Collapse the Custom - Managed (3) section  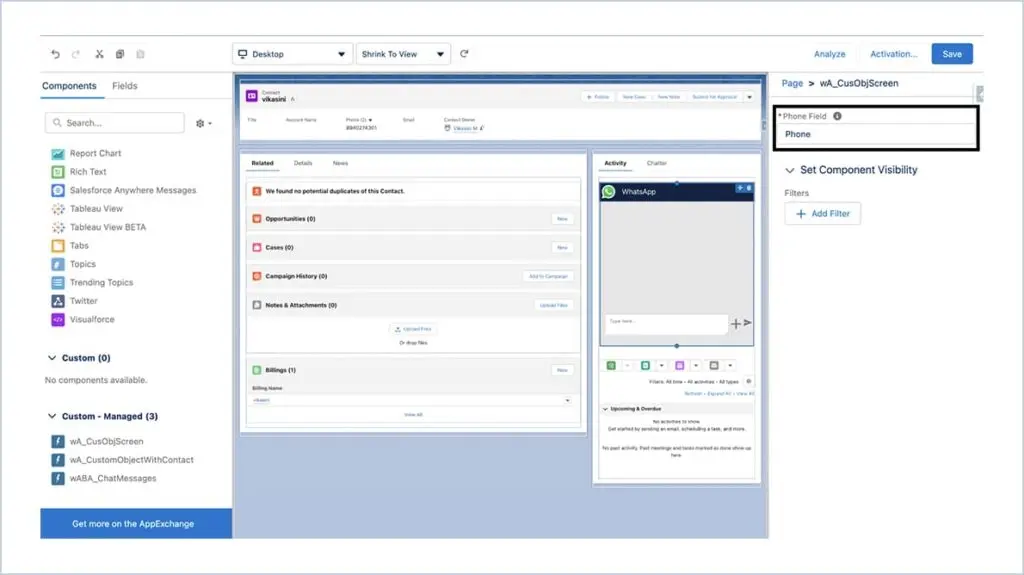[x=52, y=416]
